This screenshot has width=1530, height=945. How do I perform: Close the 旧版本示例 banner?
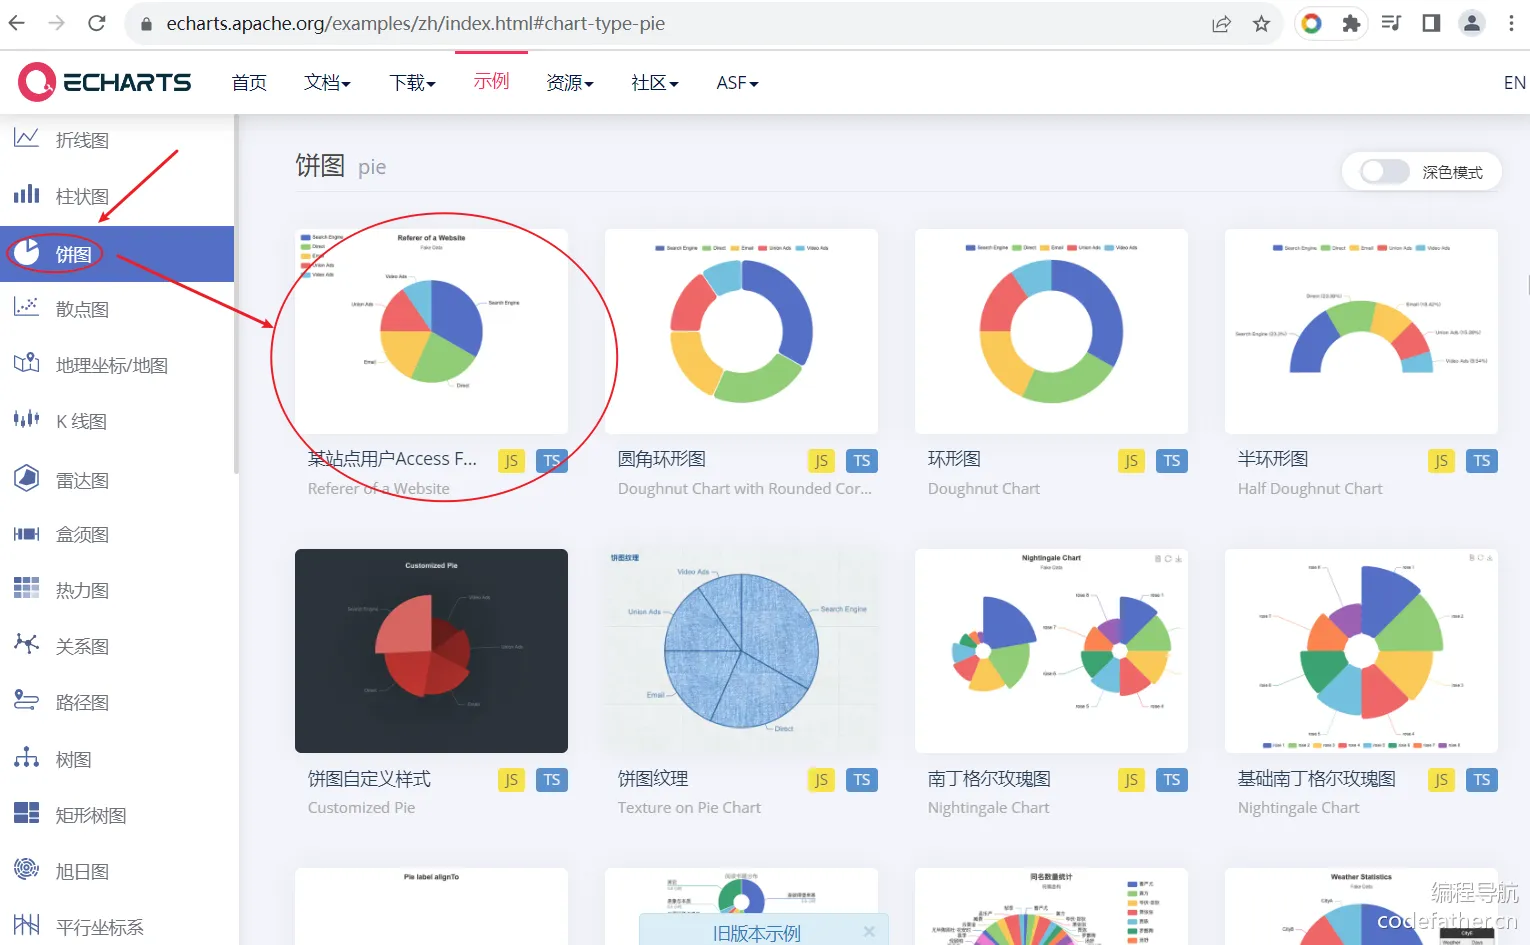pos(869,931)
